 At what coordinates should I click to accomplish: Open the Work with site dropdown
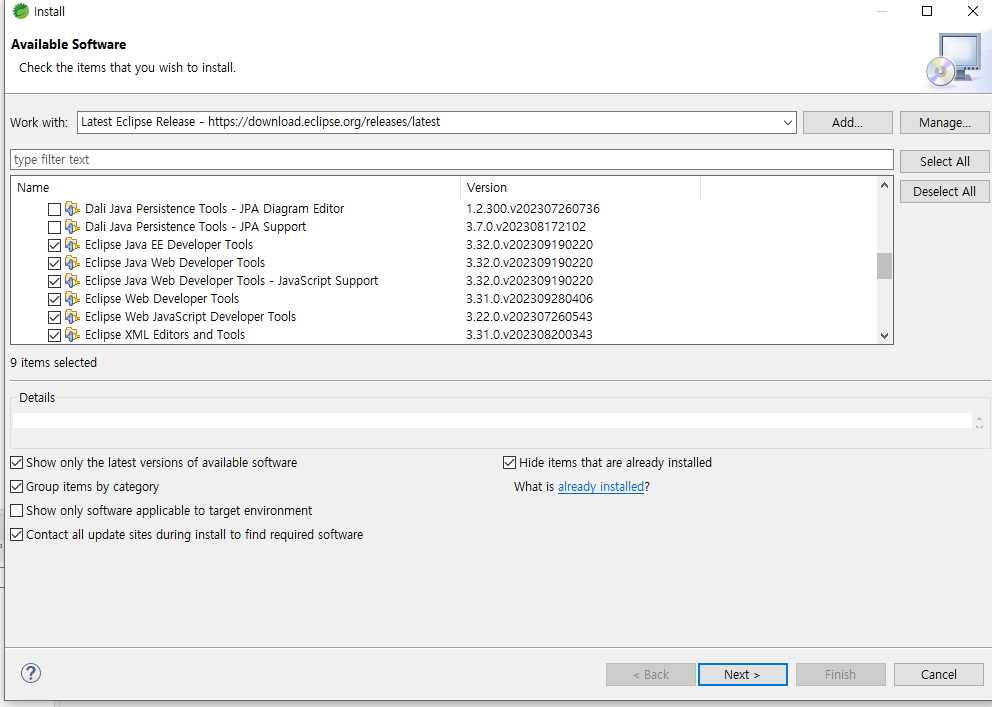(x=788, y=123)
